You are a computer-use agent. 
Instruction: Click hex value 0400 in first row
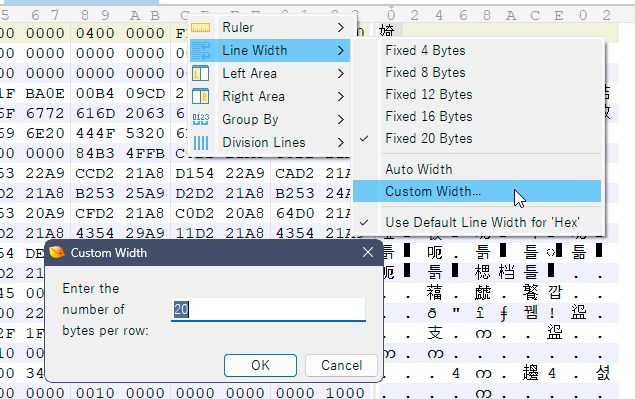click(95, 33)
